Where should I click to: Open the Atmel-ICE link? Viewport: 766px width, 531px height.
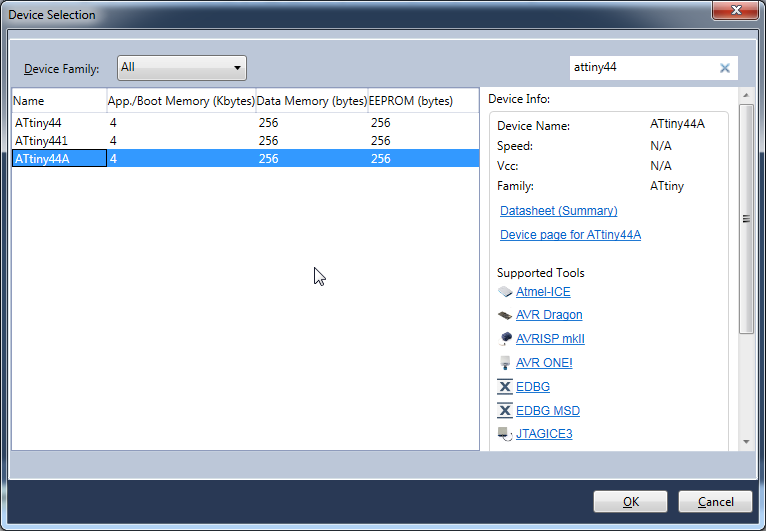click(x=543, y=292)
